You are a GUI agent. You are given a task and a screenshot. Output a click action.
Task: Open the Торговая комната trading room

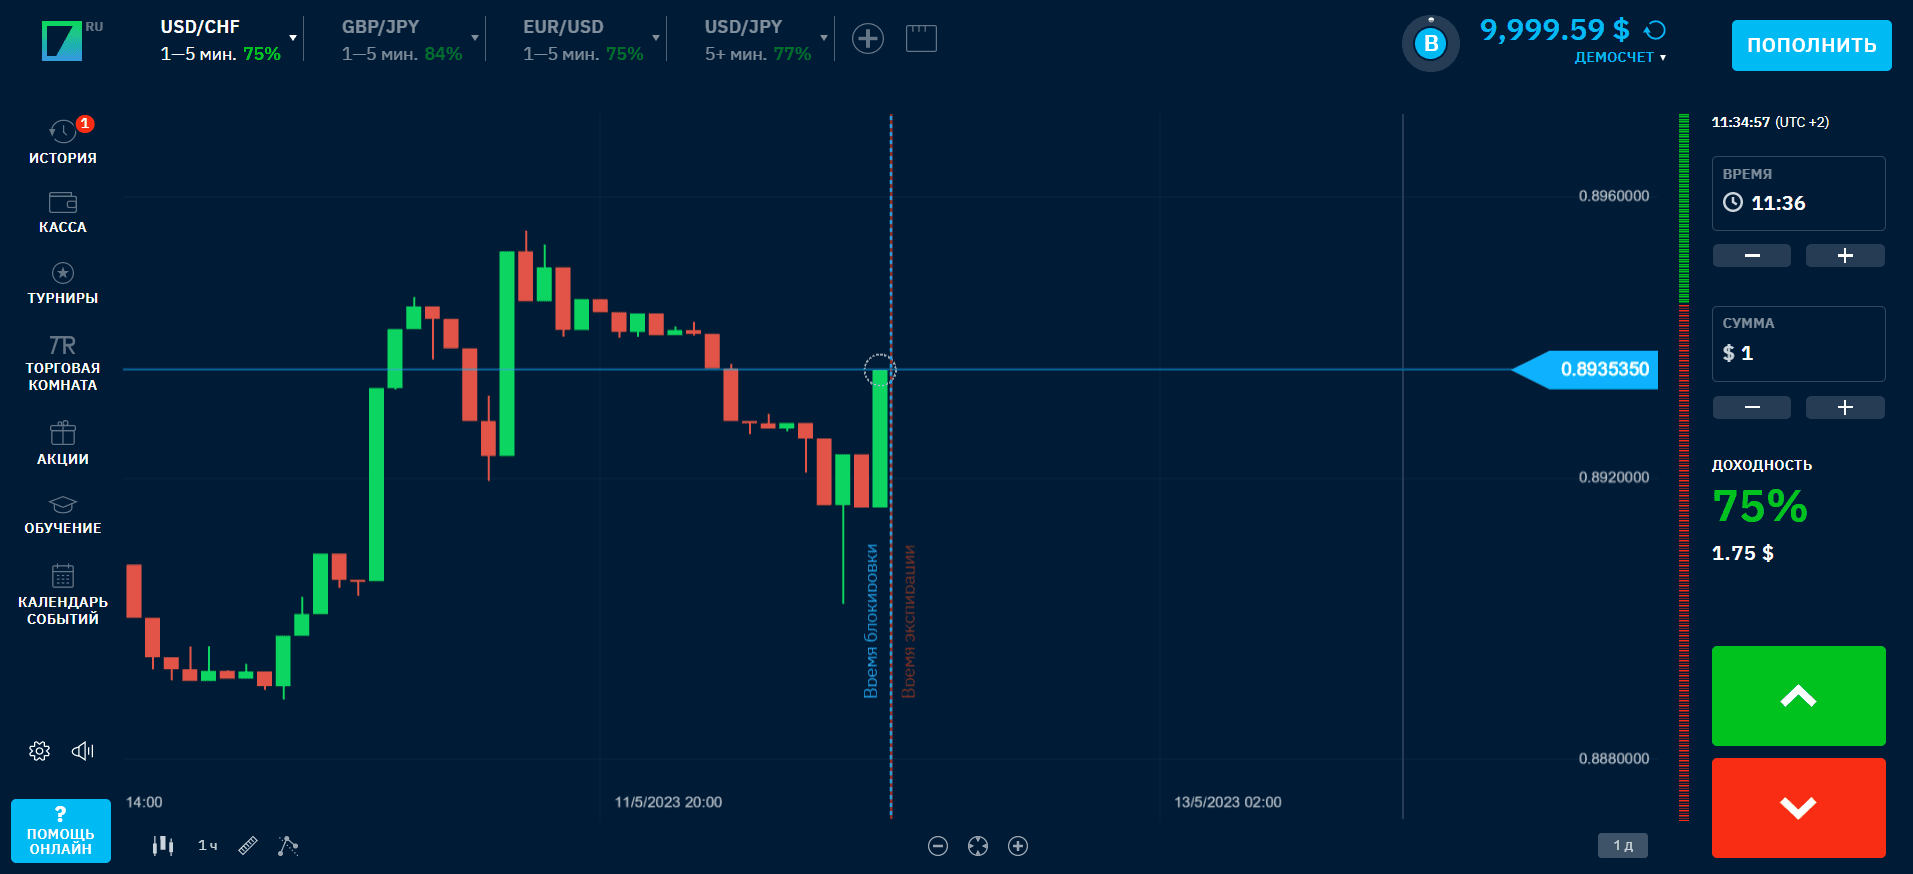[63, 345]
